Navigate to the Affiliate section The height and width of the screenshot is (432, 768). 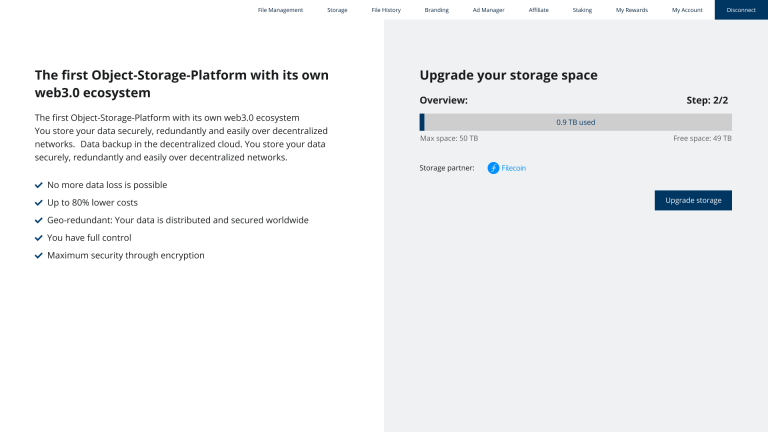tap(538, 10)
